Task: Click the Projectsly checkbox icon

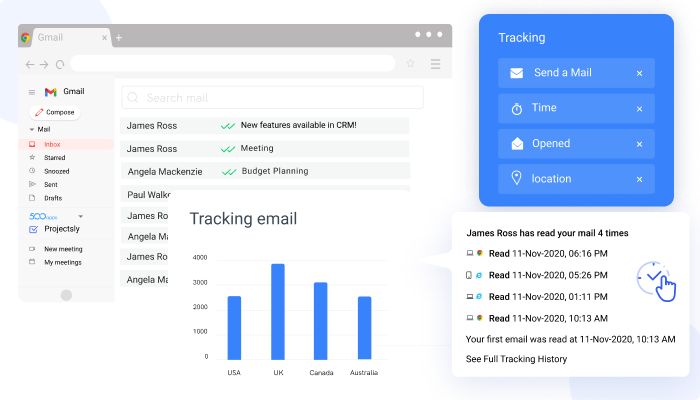Action: tap(33, 229)
